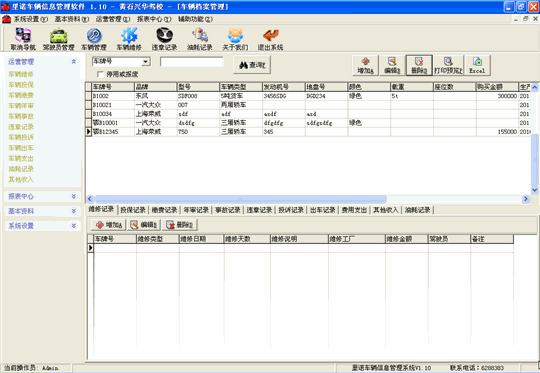Image resolution: width=540 pixels, height=373 pixels.
Task: Export vehicle list with Excel button
Action: (477, 65)
